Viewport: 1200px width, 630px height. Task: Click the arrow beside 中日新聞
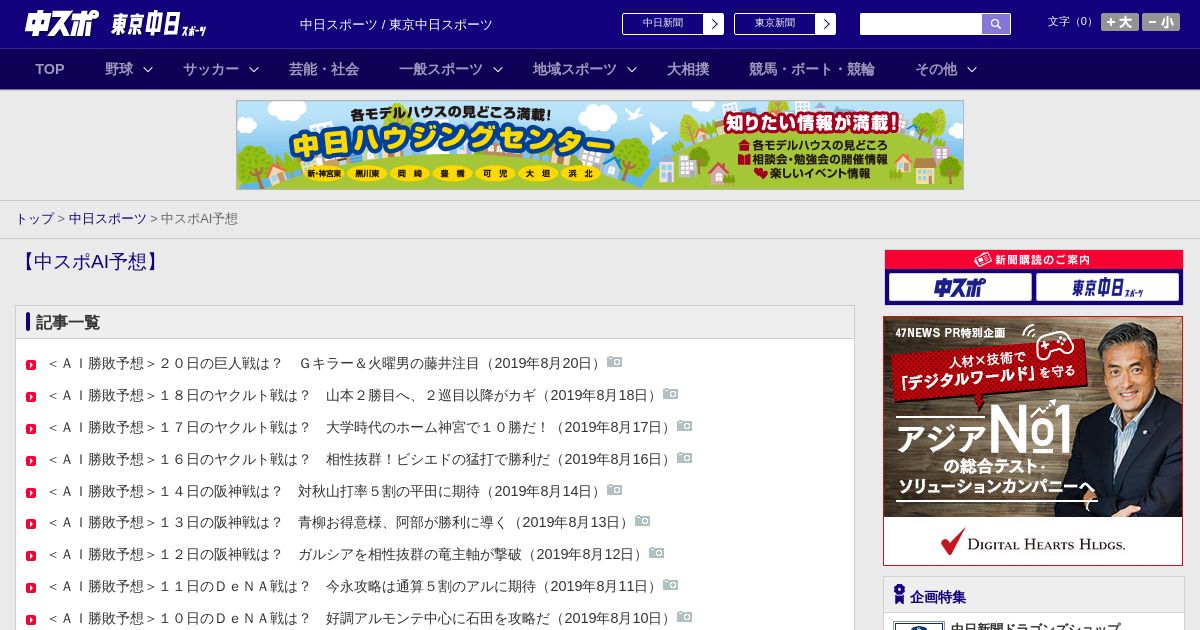pyautogui.click(x=714, y=24)
